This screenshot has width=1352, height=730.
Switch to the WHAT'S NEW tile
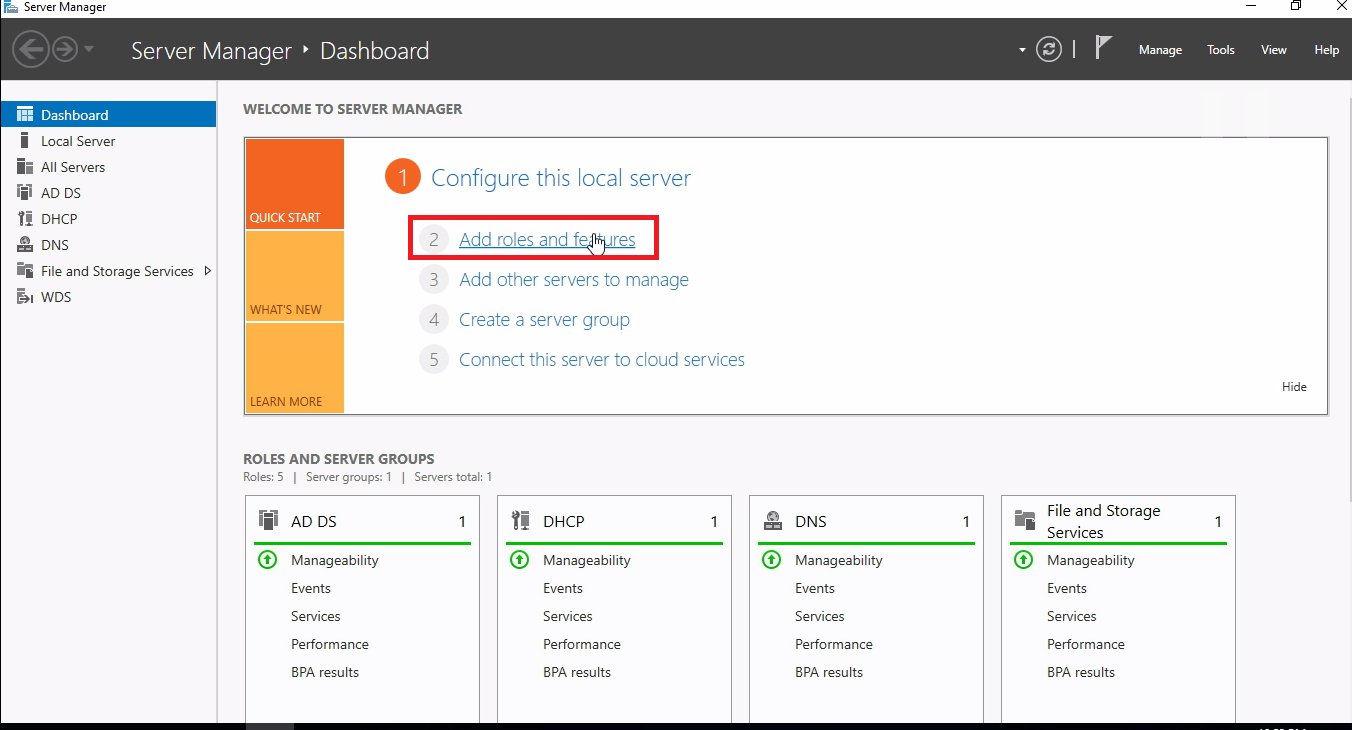pos(294,276)
